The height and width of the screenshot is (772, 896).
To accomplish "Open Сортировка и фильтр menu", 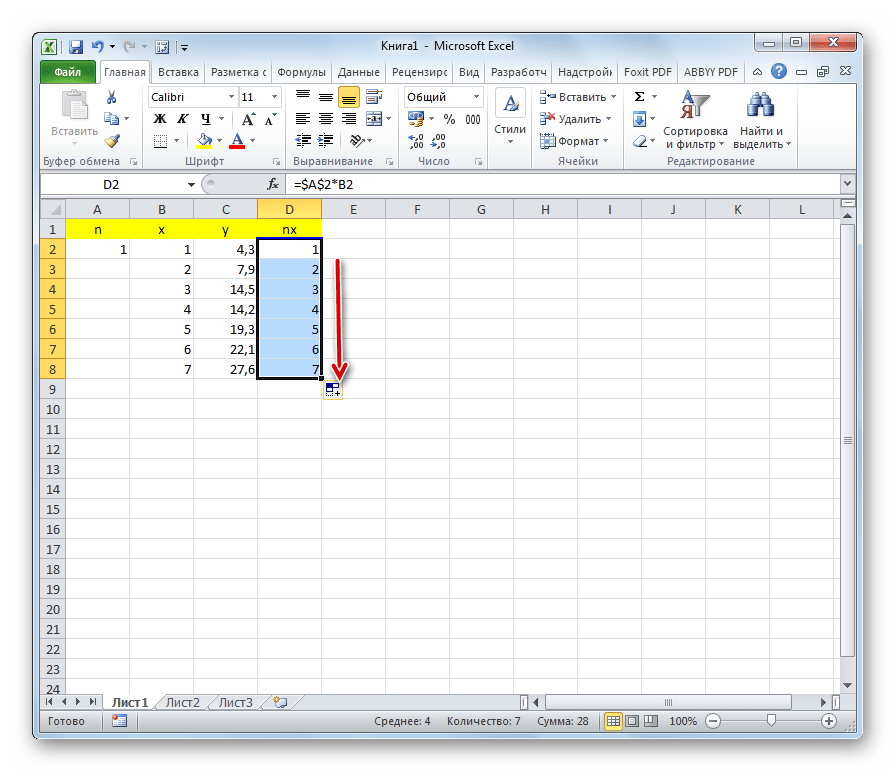I will [695, 120].
